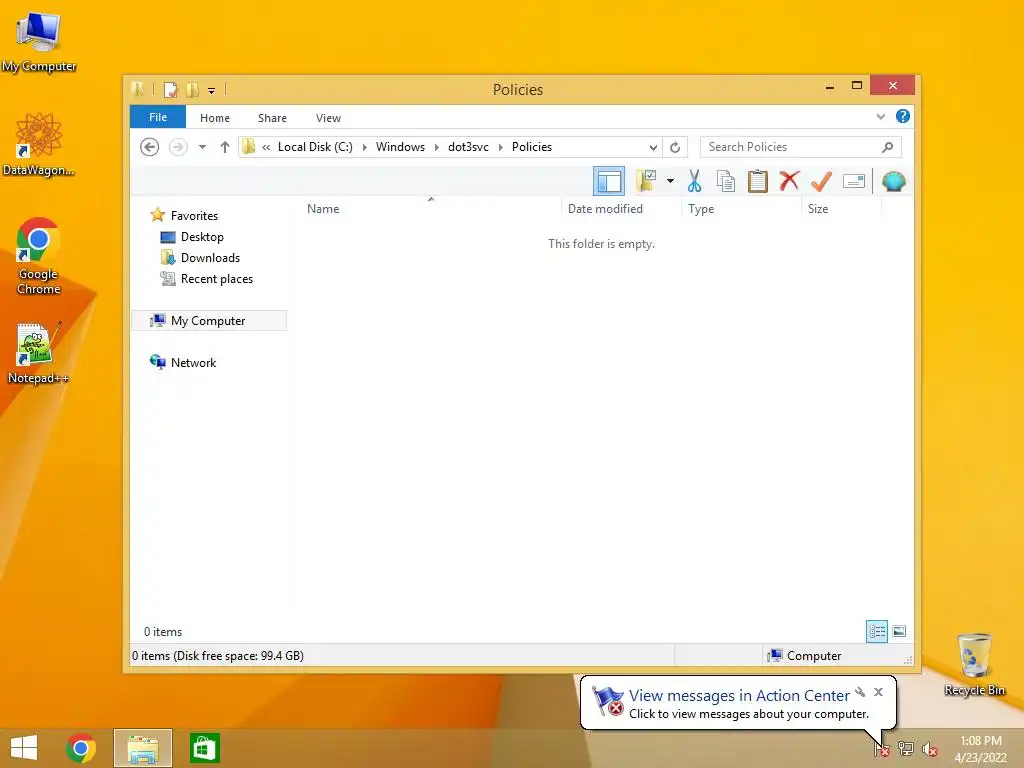Select Favorites in the navigation pane
1024x768 pixels.
[x=194, y=216]
